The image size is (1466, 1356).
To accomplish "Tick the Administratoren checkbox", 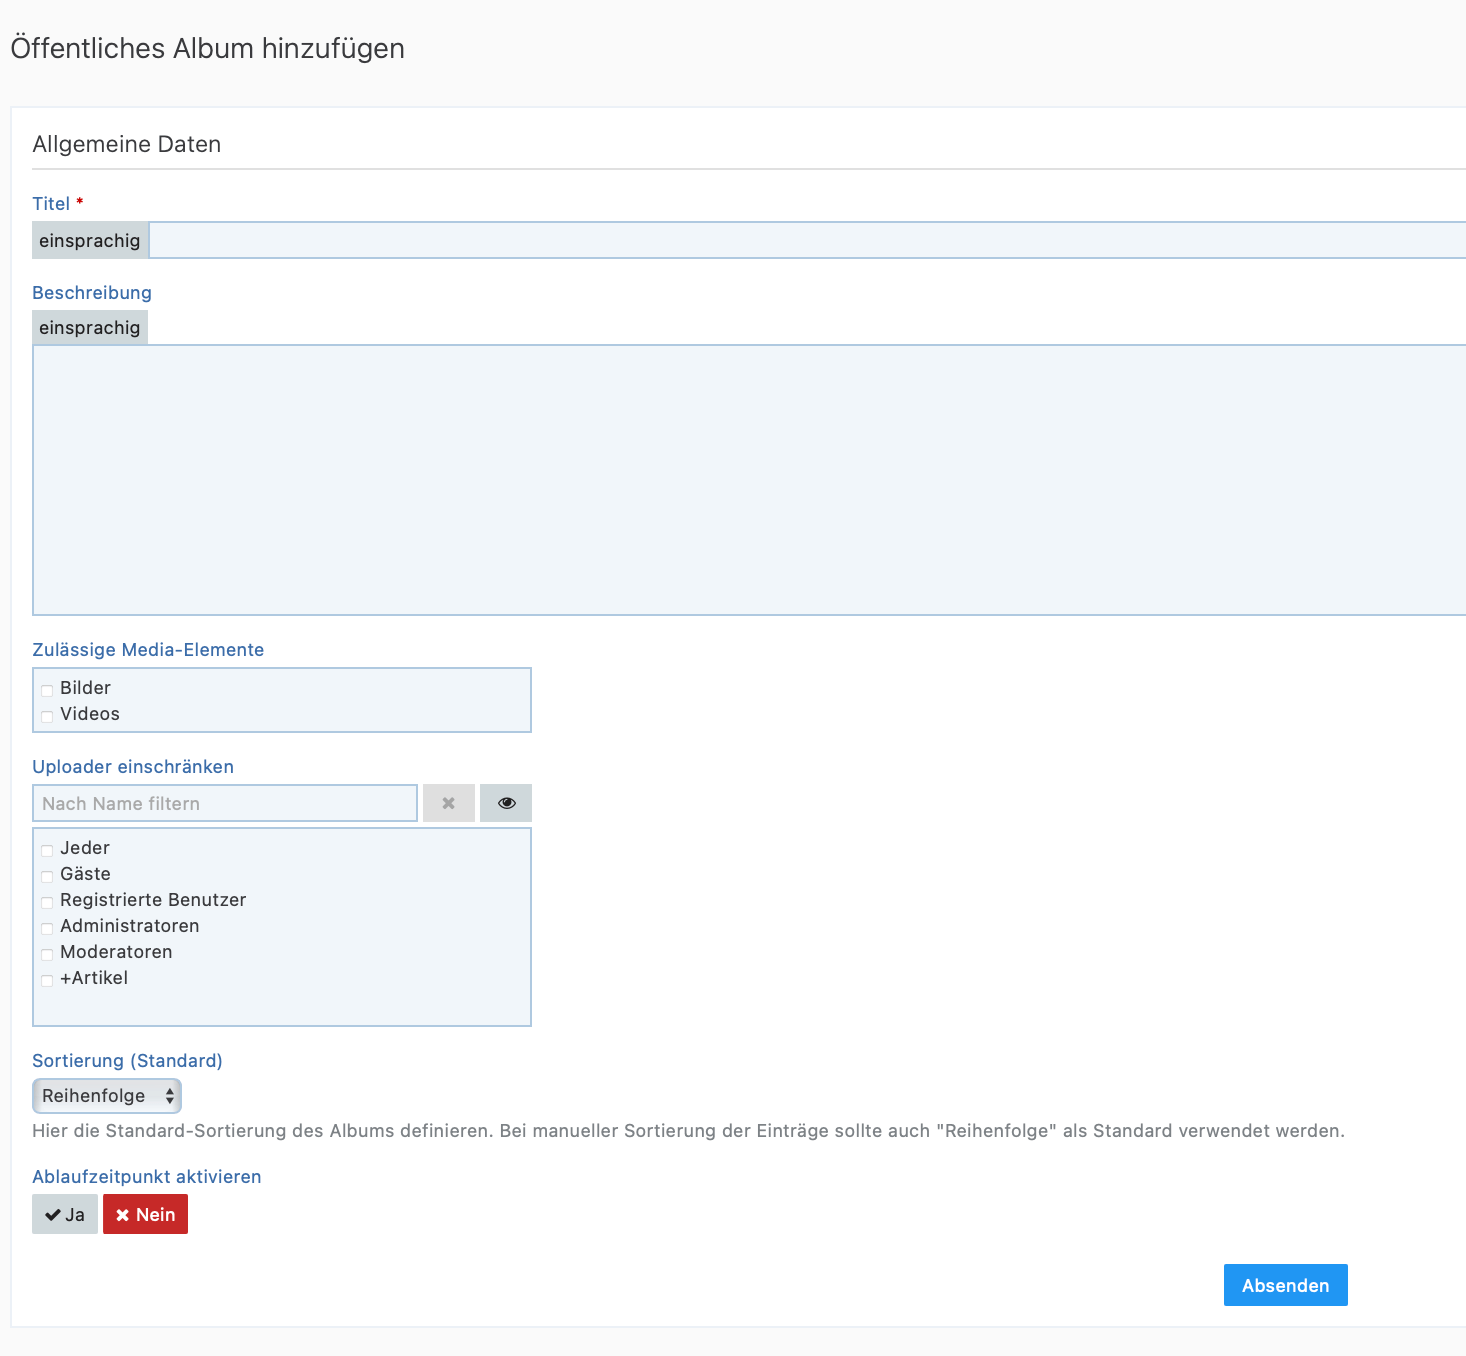I will [x=47, y=928].
